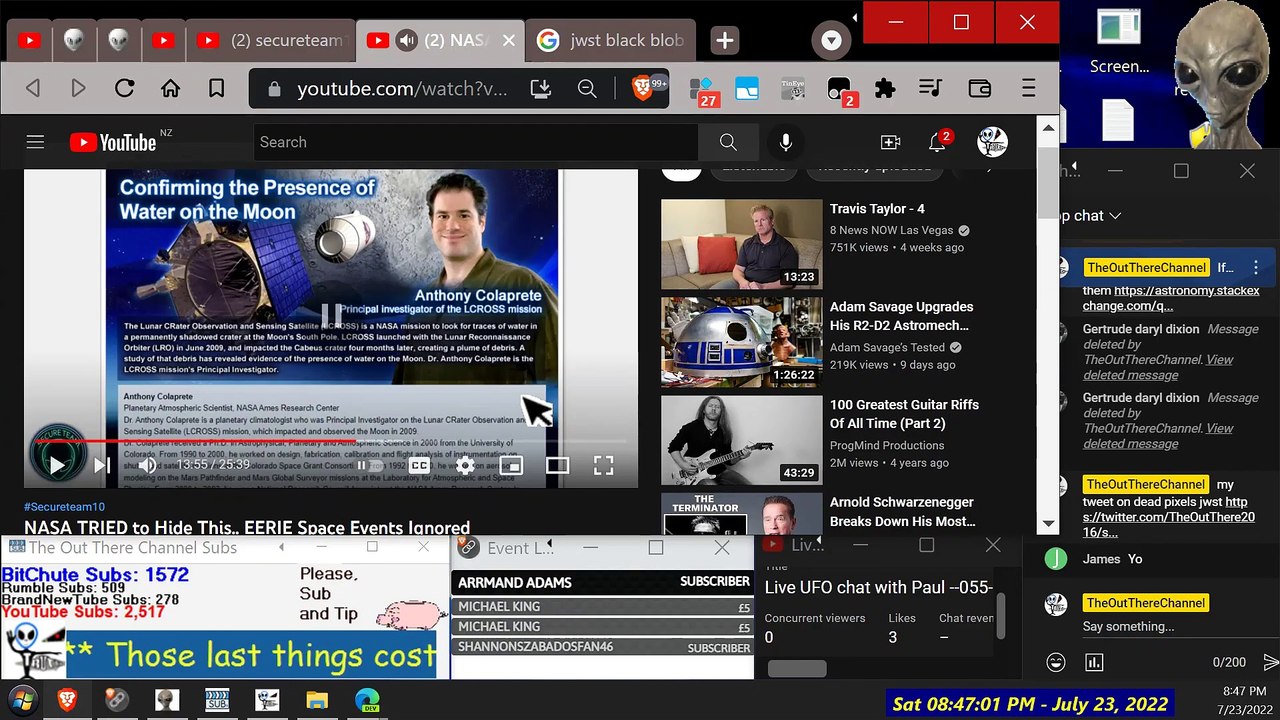1280x720 pixels.
Task: Zoom out with the address bar magnifier
Action: click(x=587, y=89)
